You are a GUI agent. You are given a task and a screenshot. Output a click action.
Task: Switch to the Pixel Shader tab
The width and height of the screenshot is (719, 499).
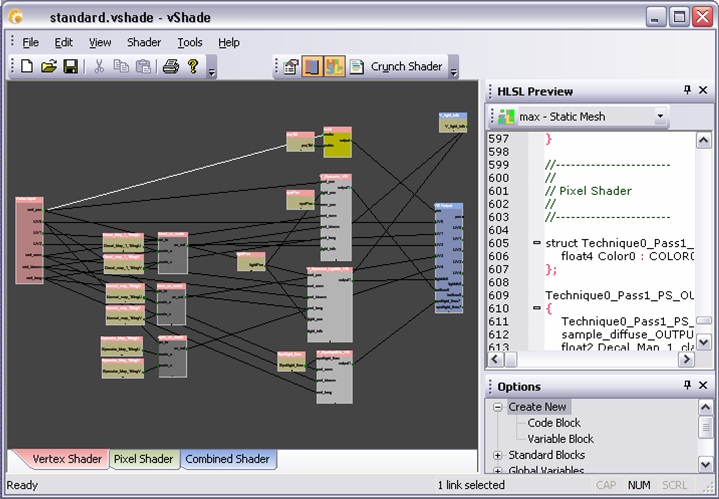click(x=144, y=459)
